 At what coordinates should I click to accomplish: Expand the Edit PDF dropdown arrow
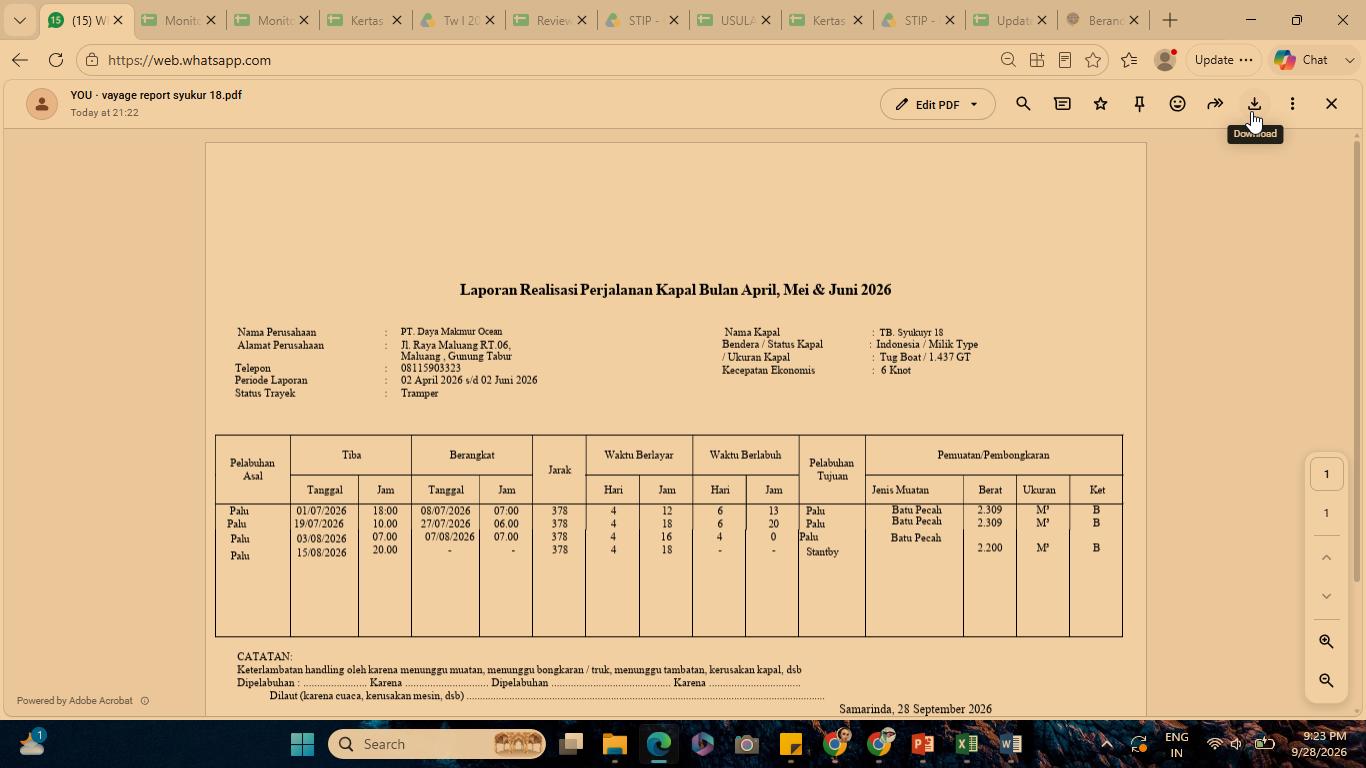[x=974, y=104]
